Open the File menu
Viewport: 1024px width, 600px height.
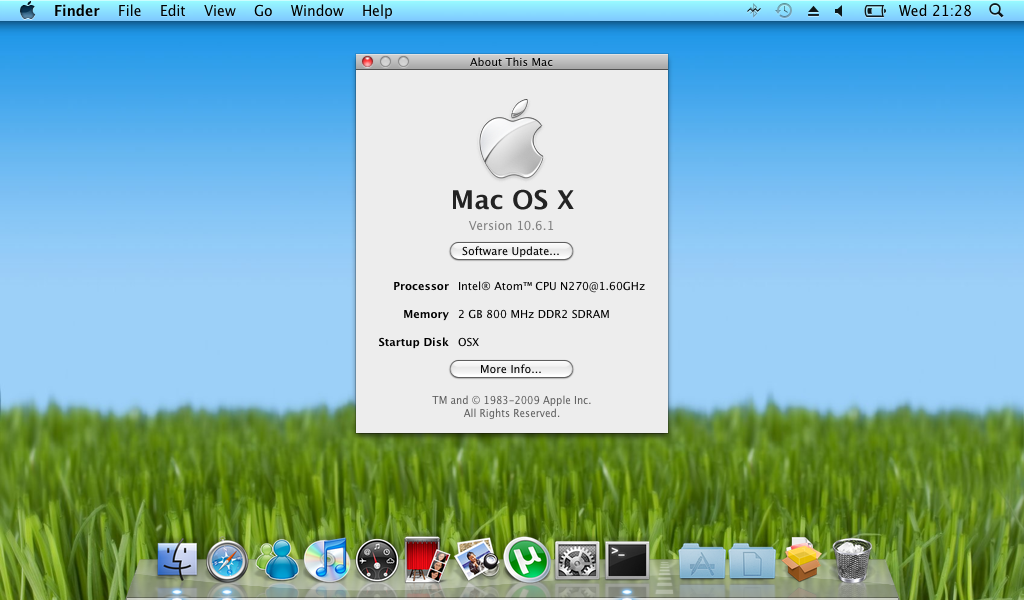pyautogui.click(x=129, y=10)
